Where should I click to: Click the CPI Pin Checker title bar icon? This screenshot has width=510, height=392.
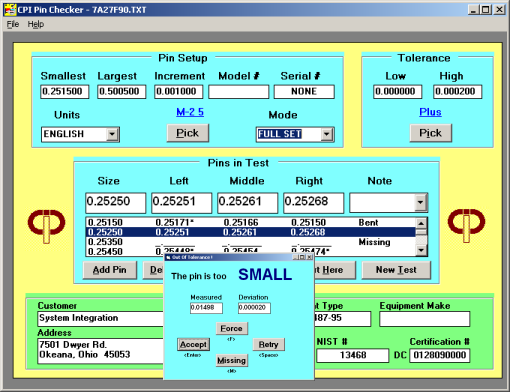[x=10, y=10]
